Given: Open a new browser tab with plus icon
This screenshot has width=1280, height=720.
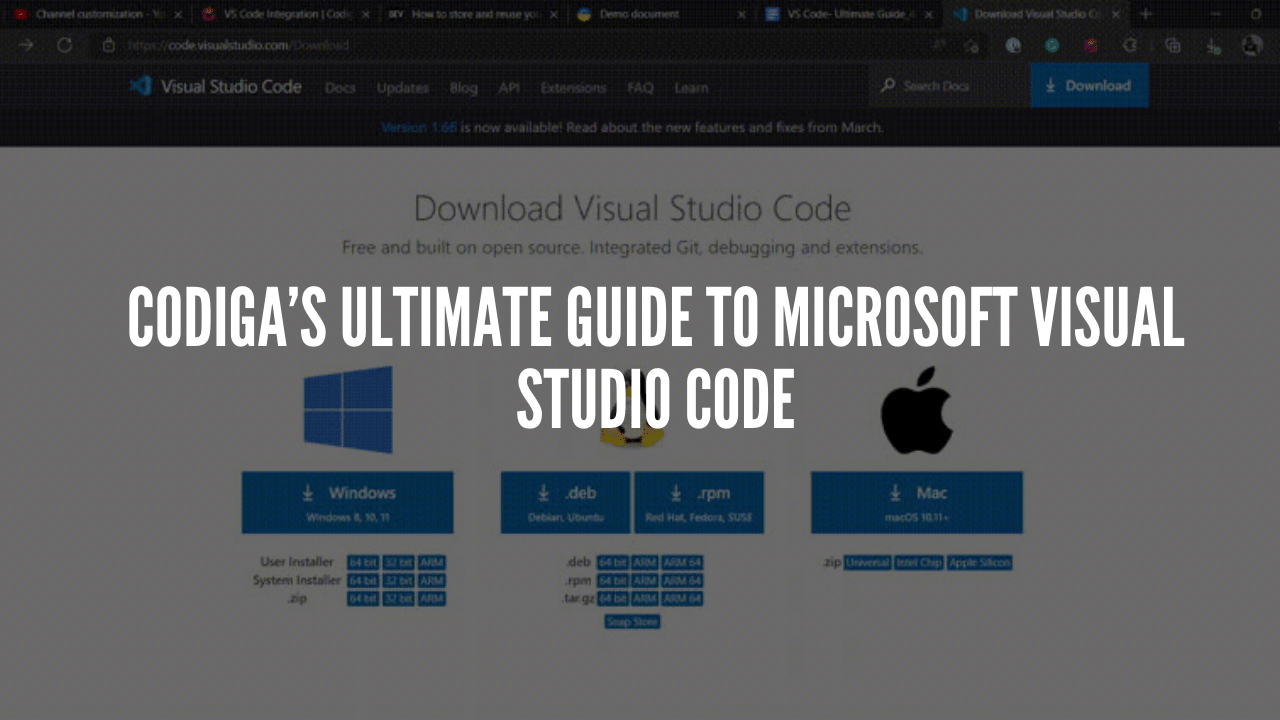Looking at the screenshot, I should tap(1146, 14).
